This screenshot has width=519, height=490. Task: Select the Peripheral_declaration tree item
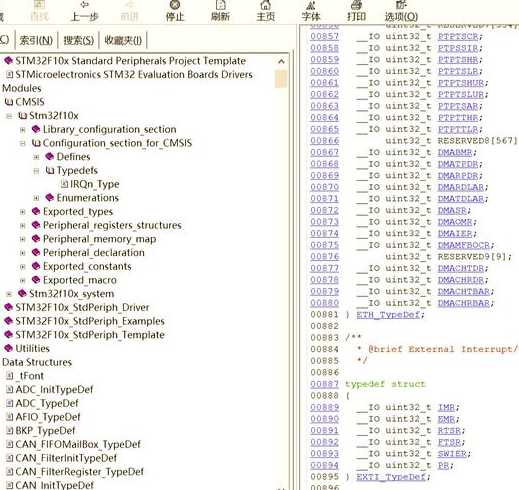[x=94, y=253]
